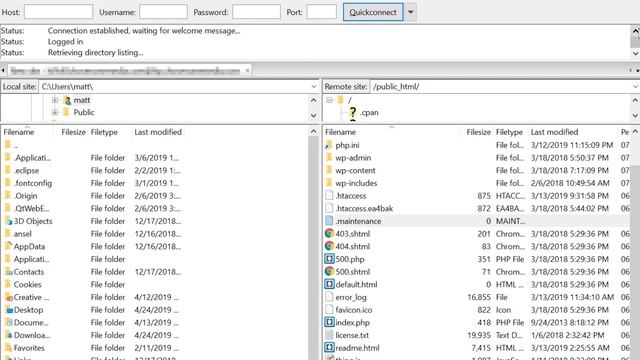Select the .htaccess file icon
The image size is (640, 360).
[x=329, y=196]
